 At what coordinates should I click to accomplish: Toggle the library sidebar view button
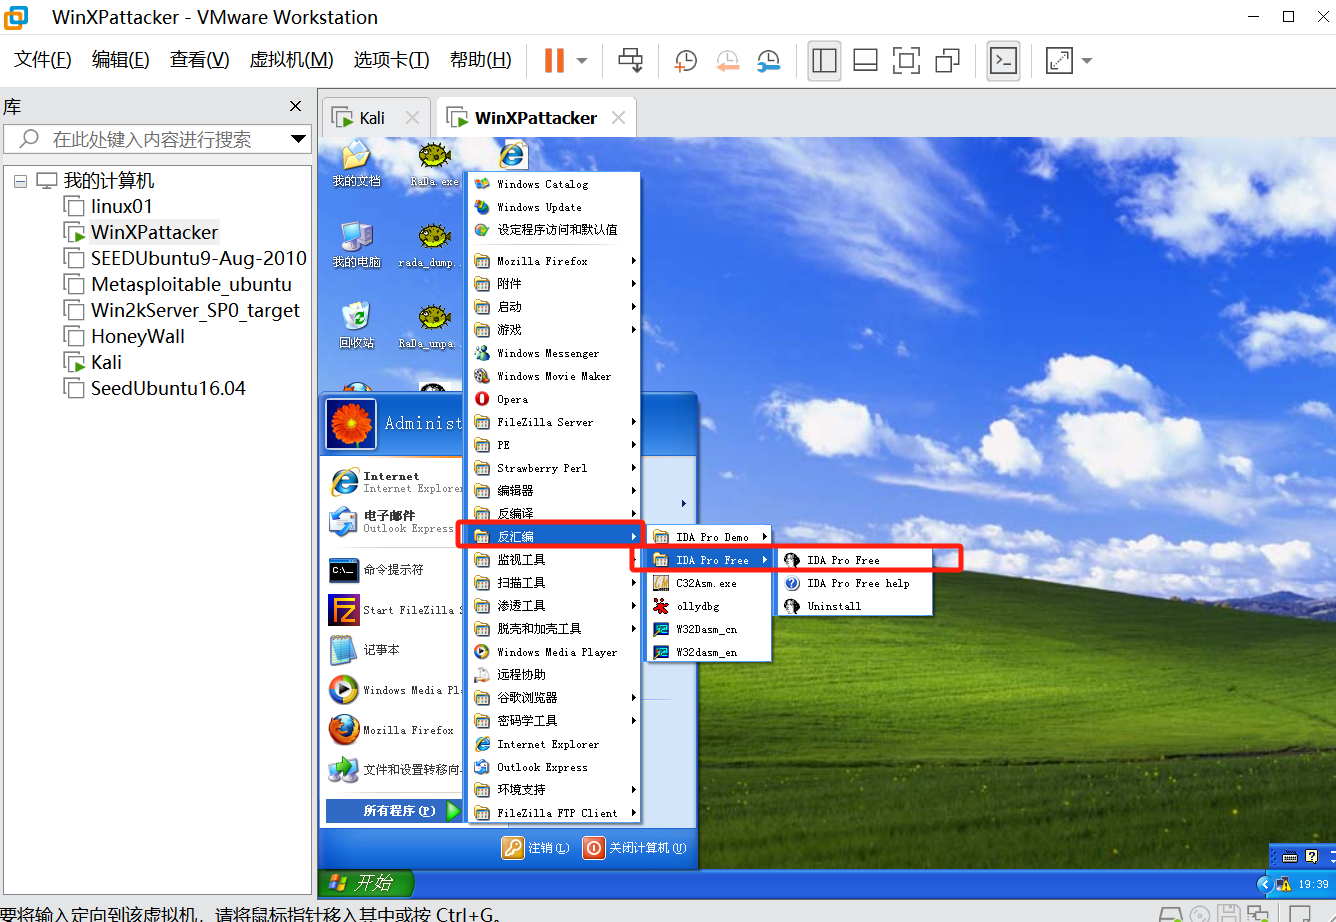[x=824, y=61]
